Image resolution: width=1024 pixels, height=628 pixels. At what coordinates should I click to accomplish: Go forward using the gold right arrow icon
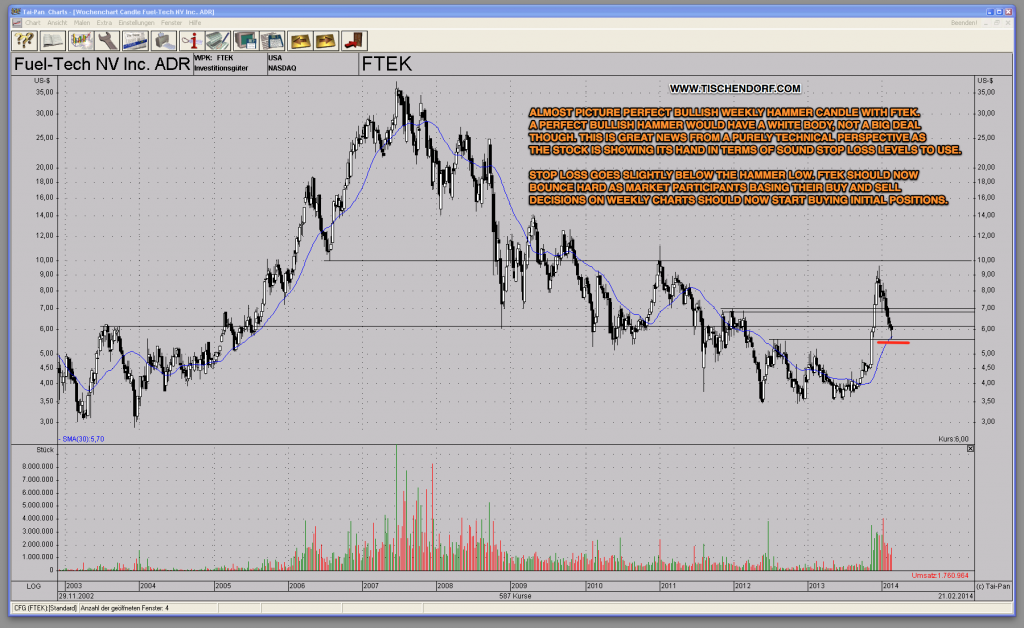(x=326, y=40)
